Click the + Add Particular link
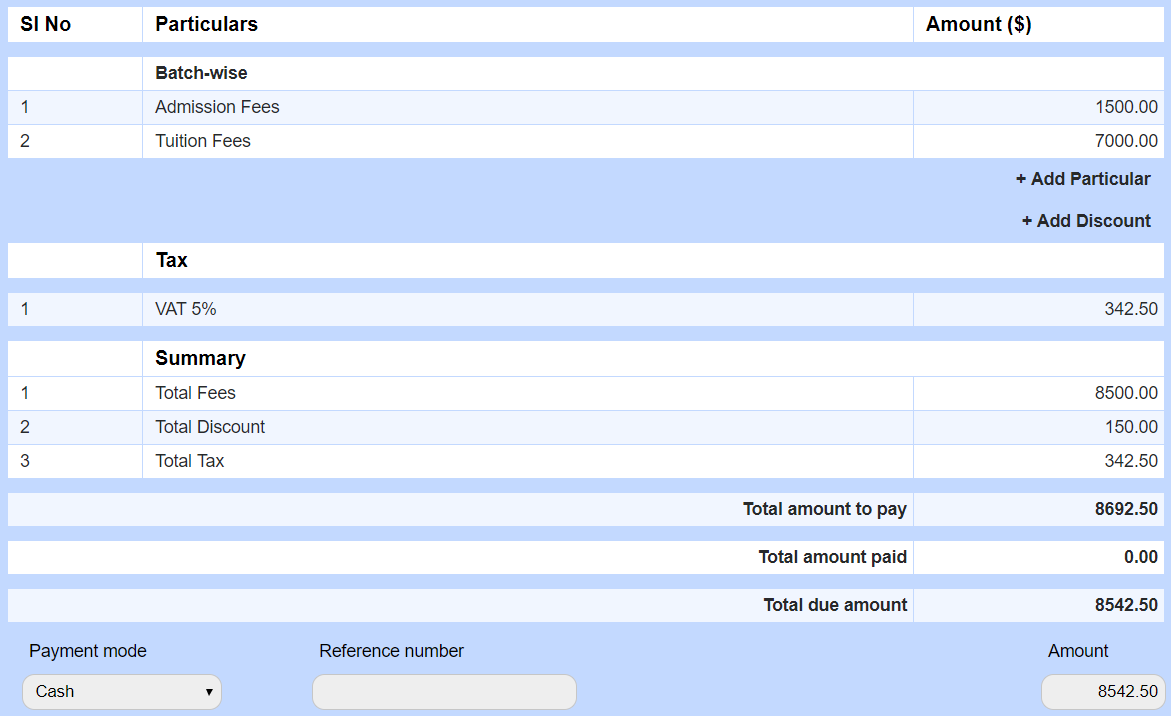The width and height of the screenshot is (1171, 716). pyautogui.click(x=1083, y=179)
